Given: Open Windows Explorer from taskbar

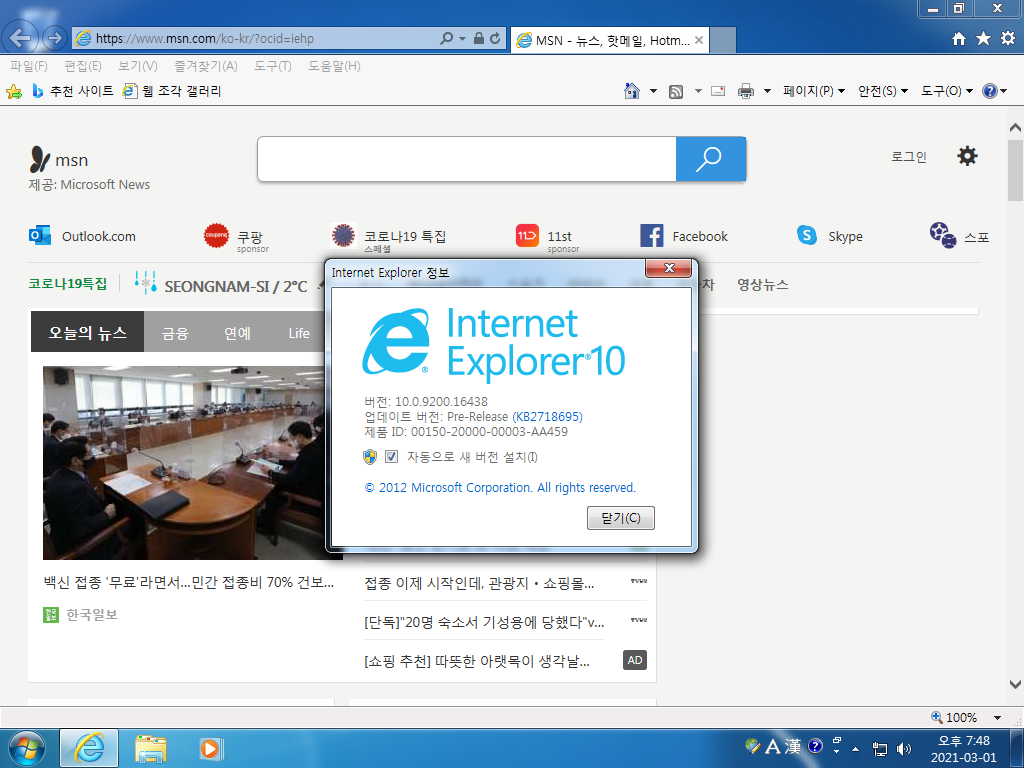Looking at the screenshot, I should pyautogui.click(x=151, y=748).
